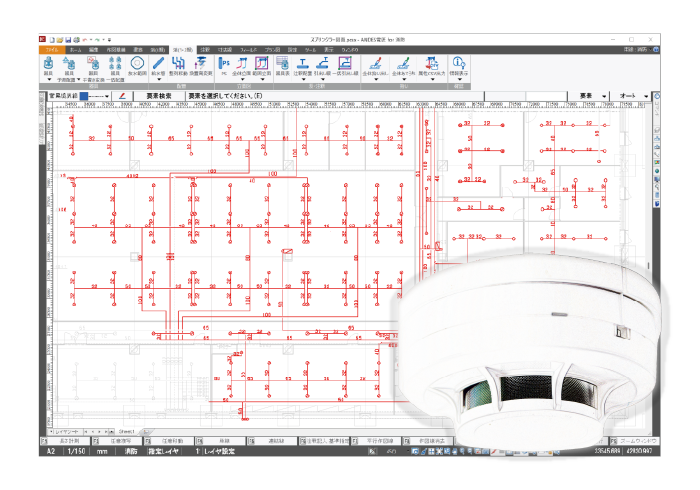Open the PS pipe shaft tool
Screen dimensions: 700x490
coord(223,64)
